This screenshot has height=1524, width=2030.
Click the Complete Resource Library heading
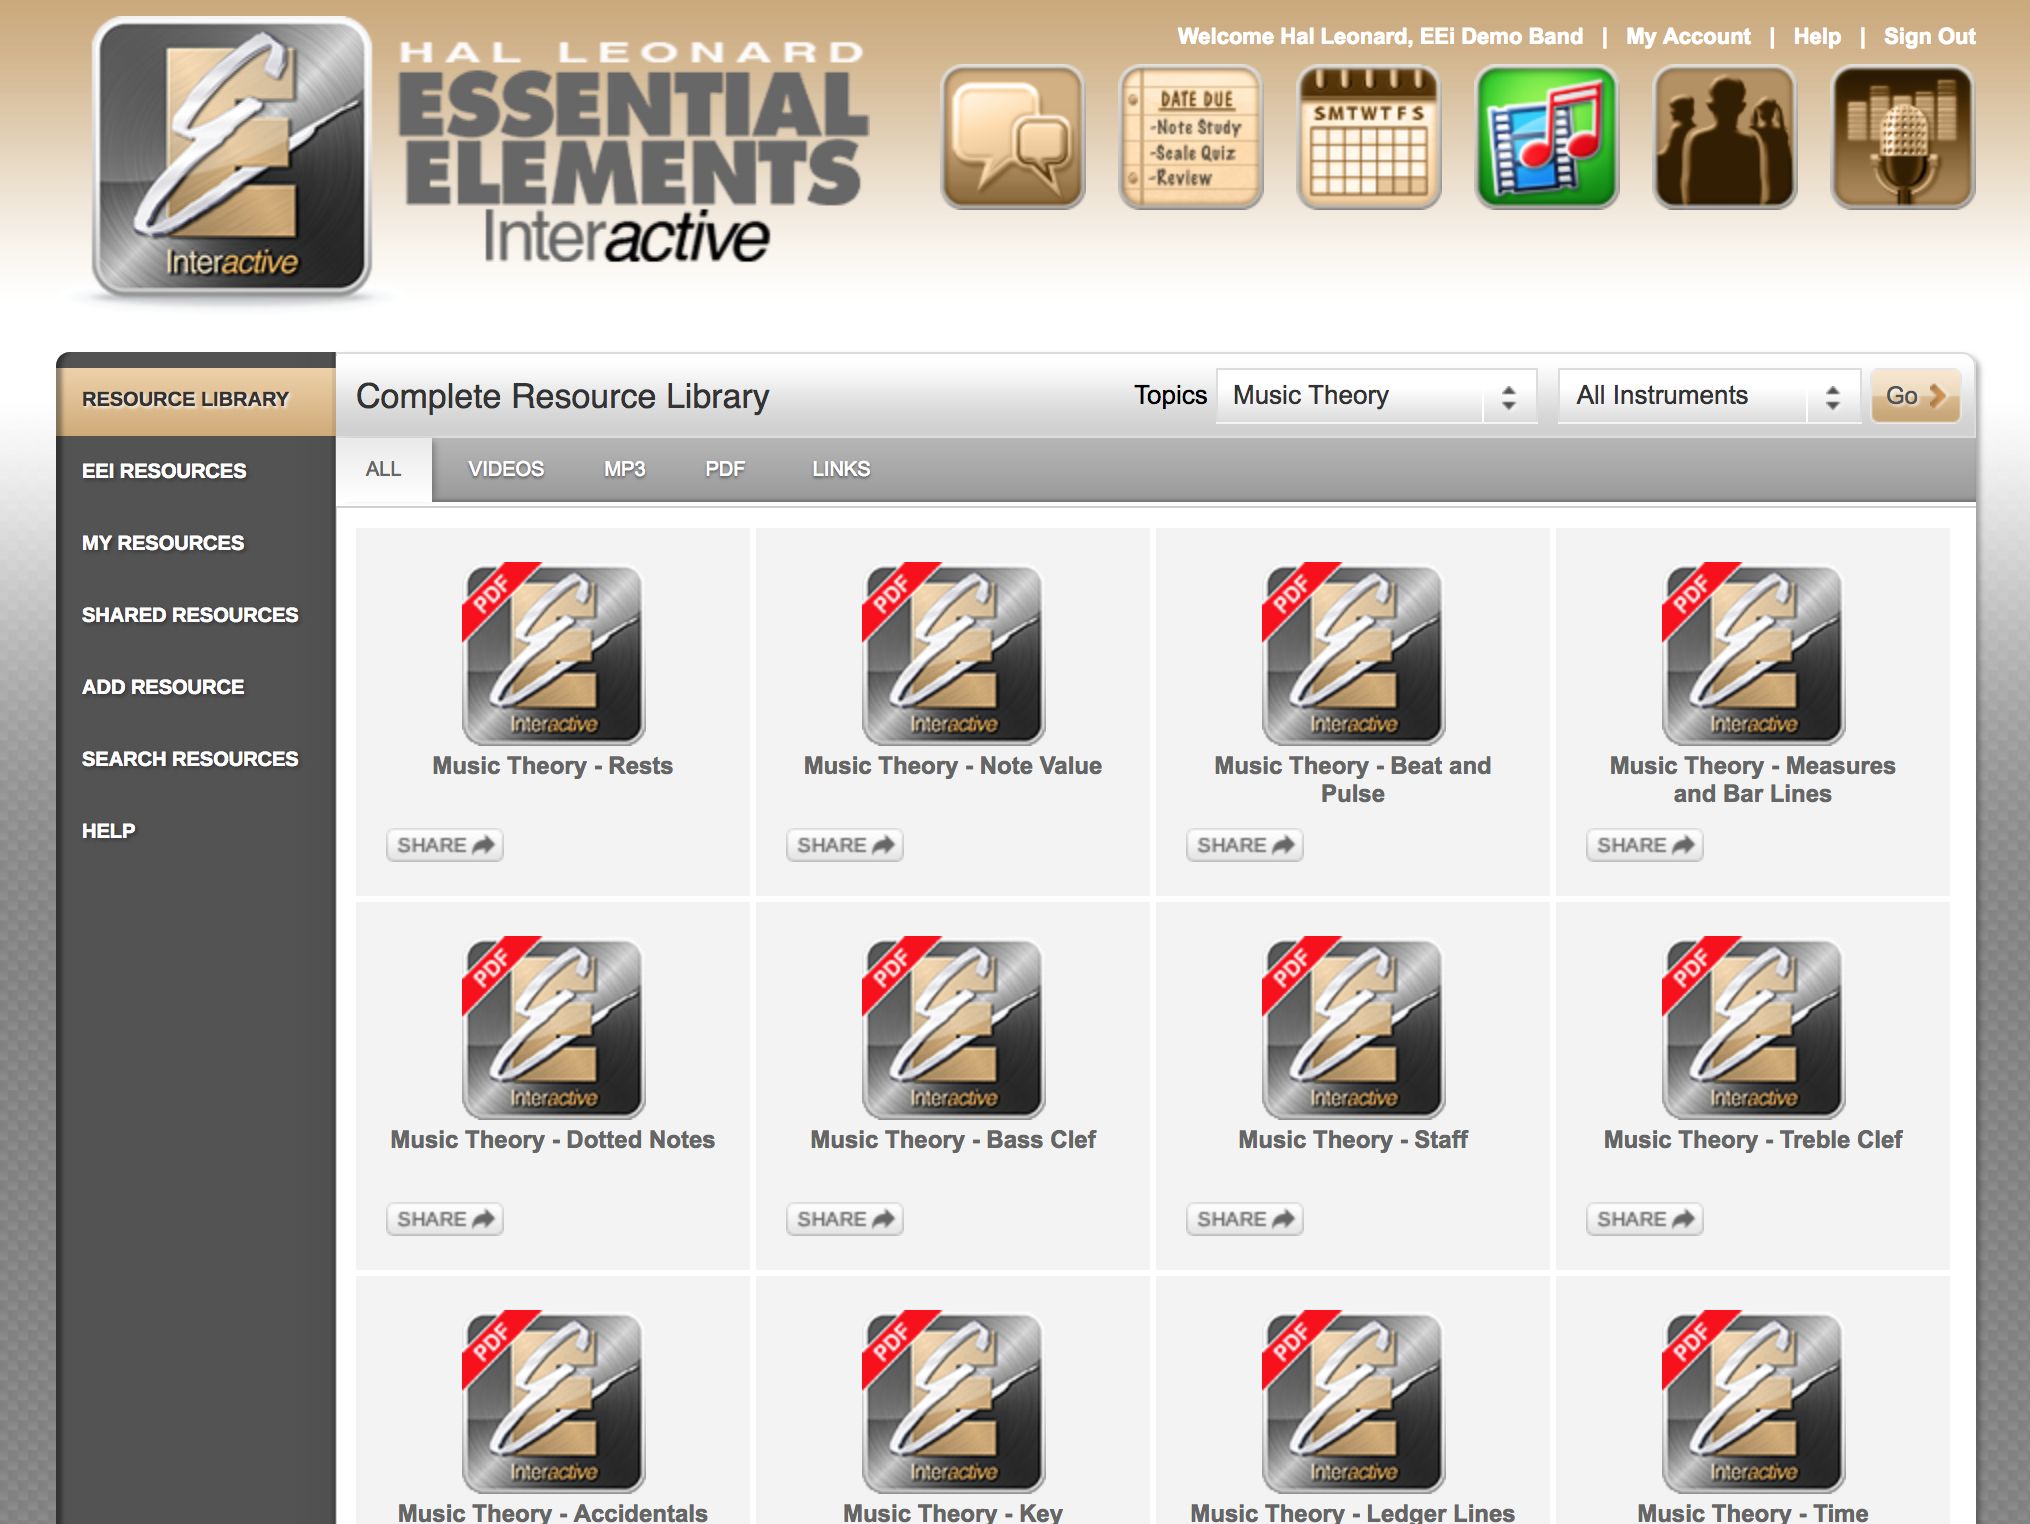click(563, 397)
